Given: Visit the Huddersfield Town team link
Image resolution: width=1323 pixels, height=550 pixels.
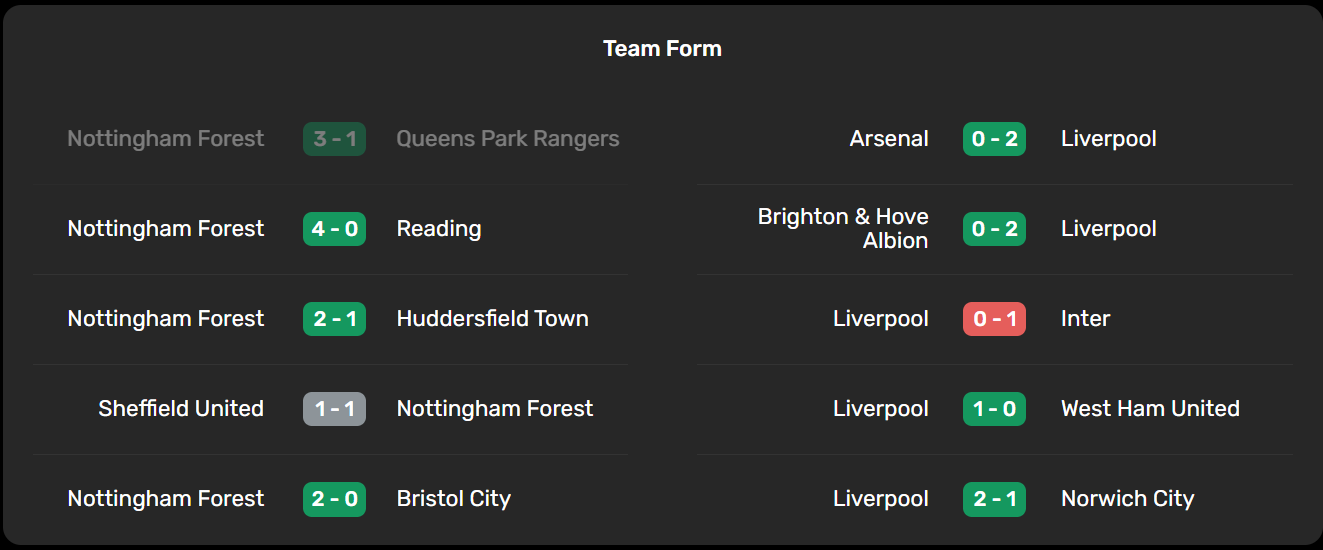Looking at the screenshot, I should pos(493,319).
